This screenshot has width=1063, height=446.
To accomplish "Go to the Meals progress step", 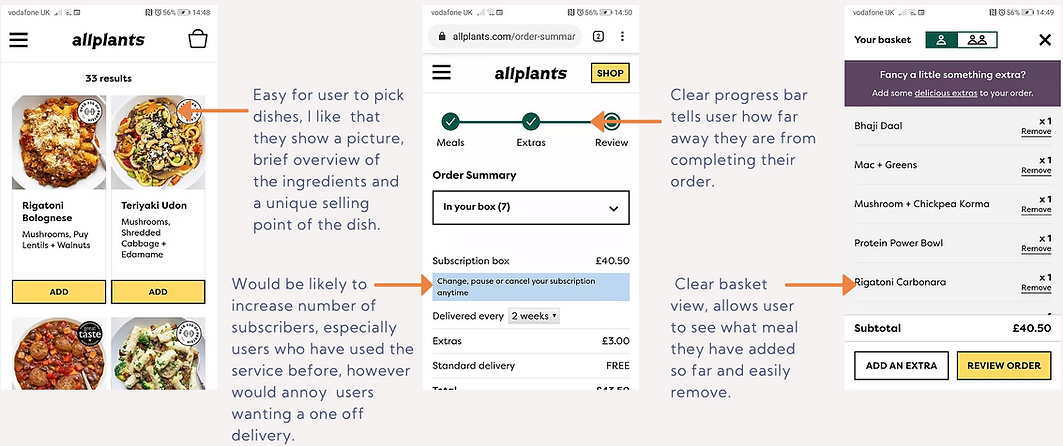I will pyautogui.click(x=450, y=122).
